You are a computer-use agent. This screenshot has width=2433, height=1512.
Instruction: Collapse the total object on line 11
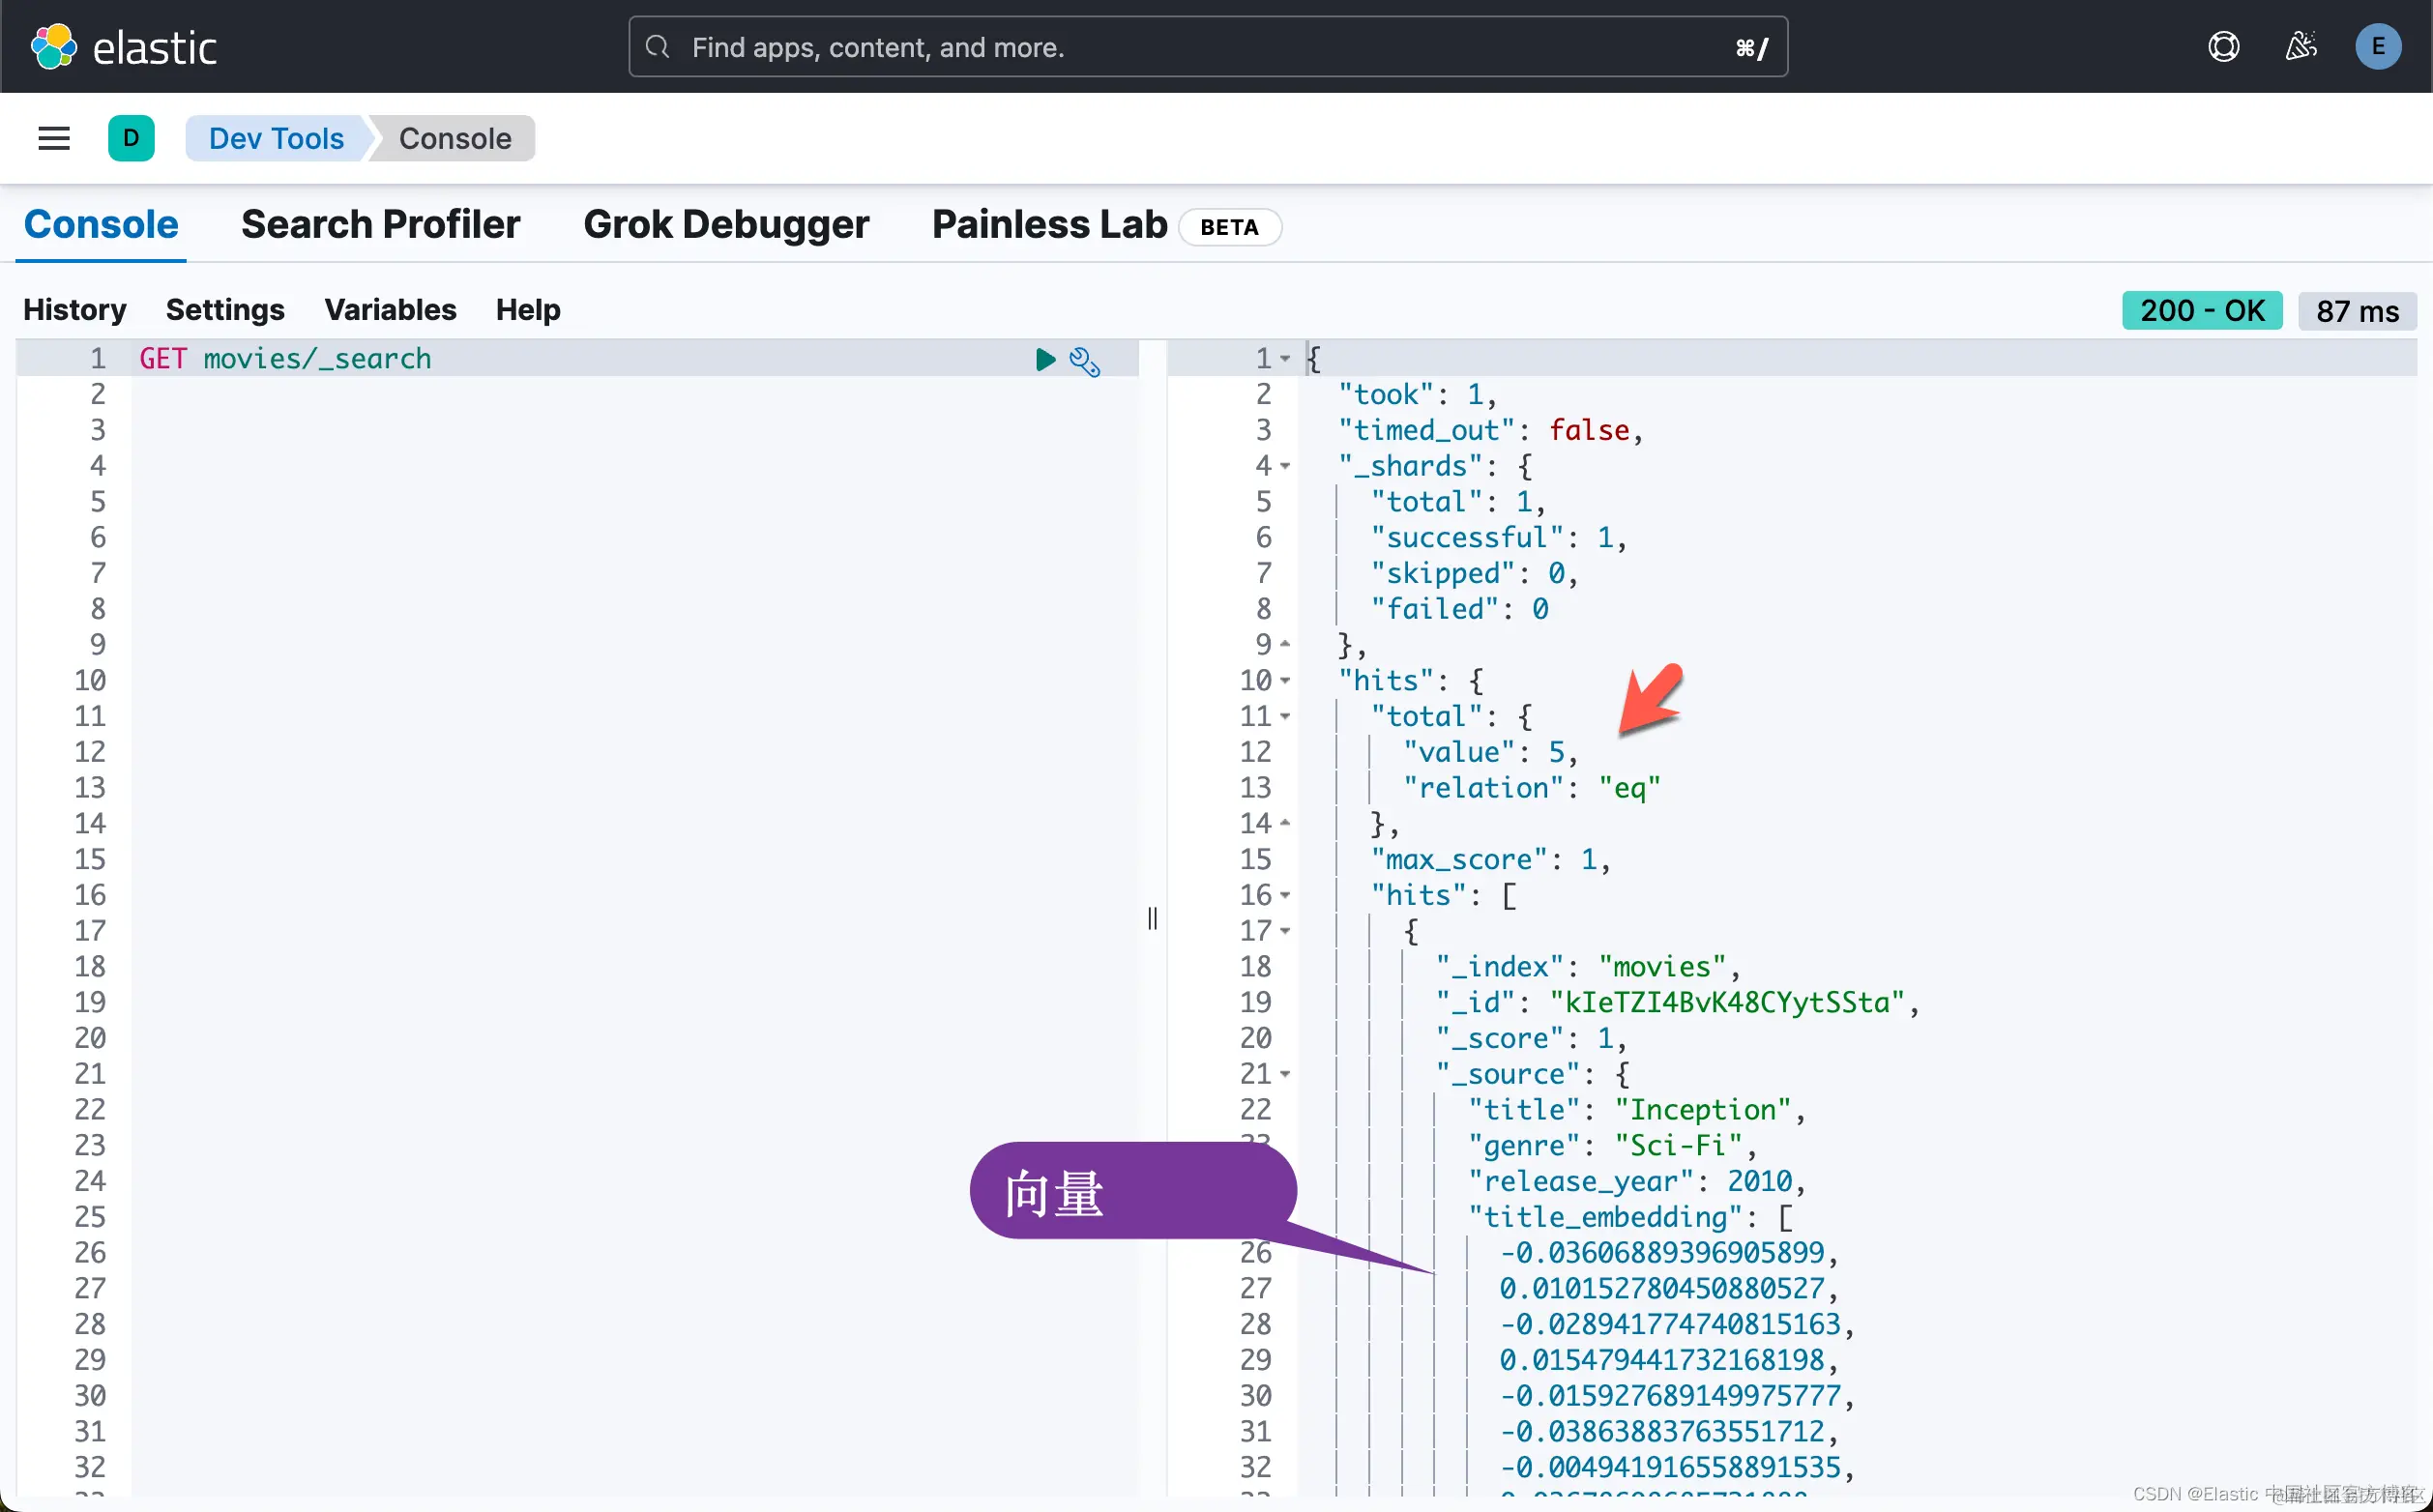[1285, 717]
